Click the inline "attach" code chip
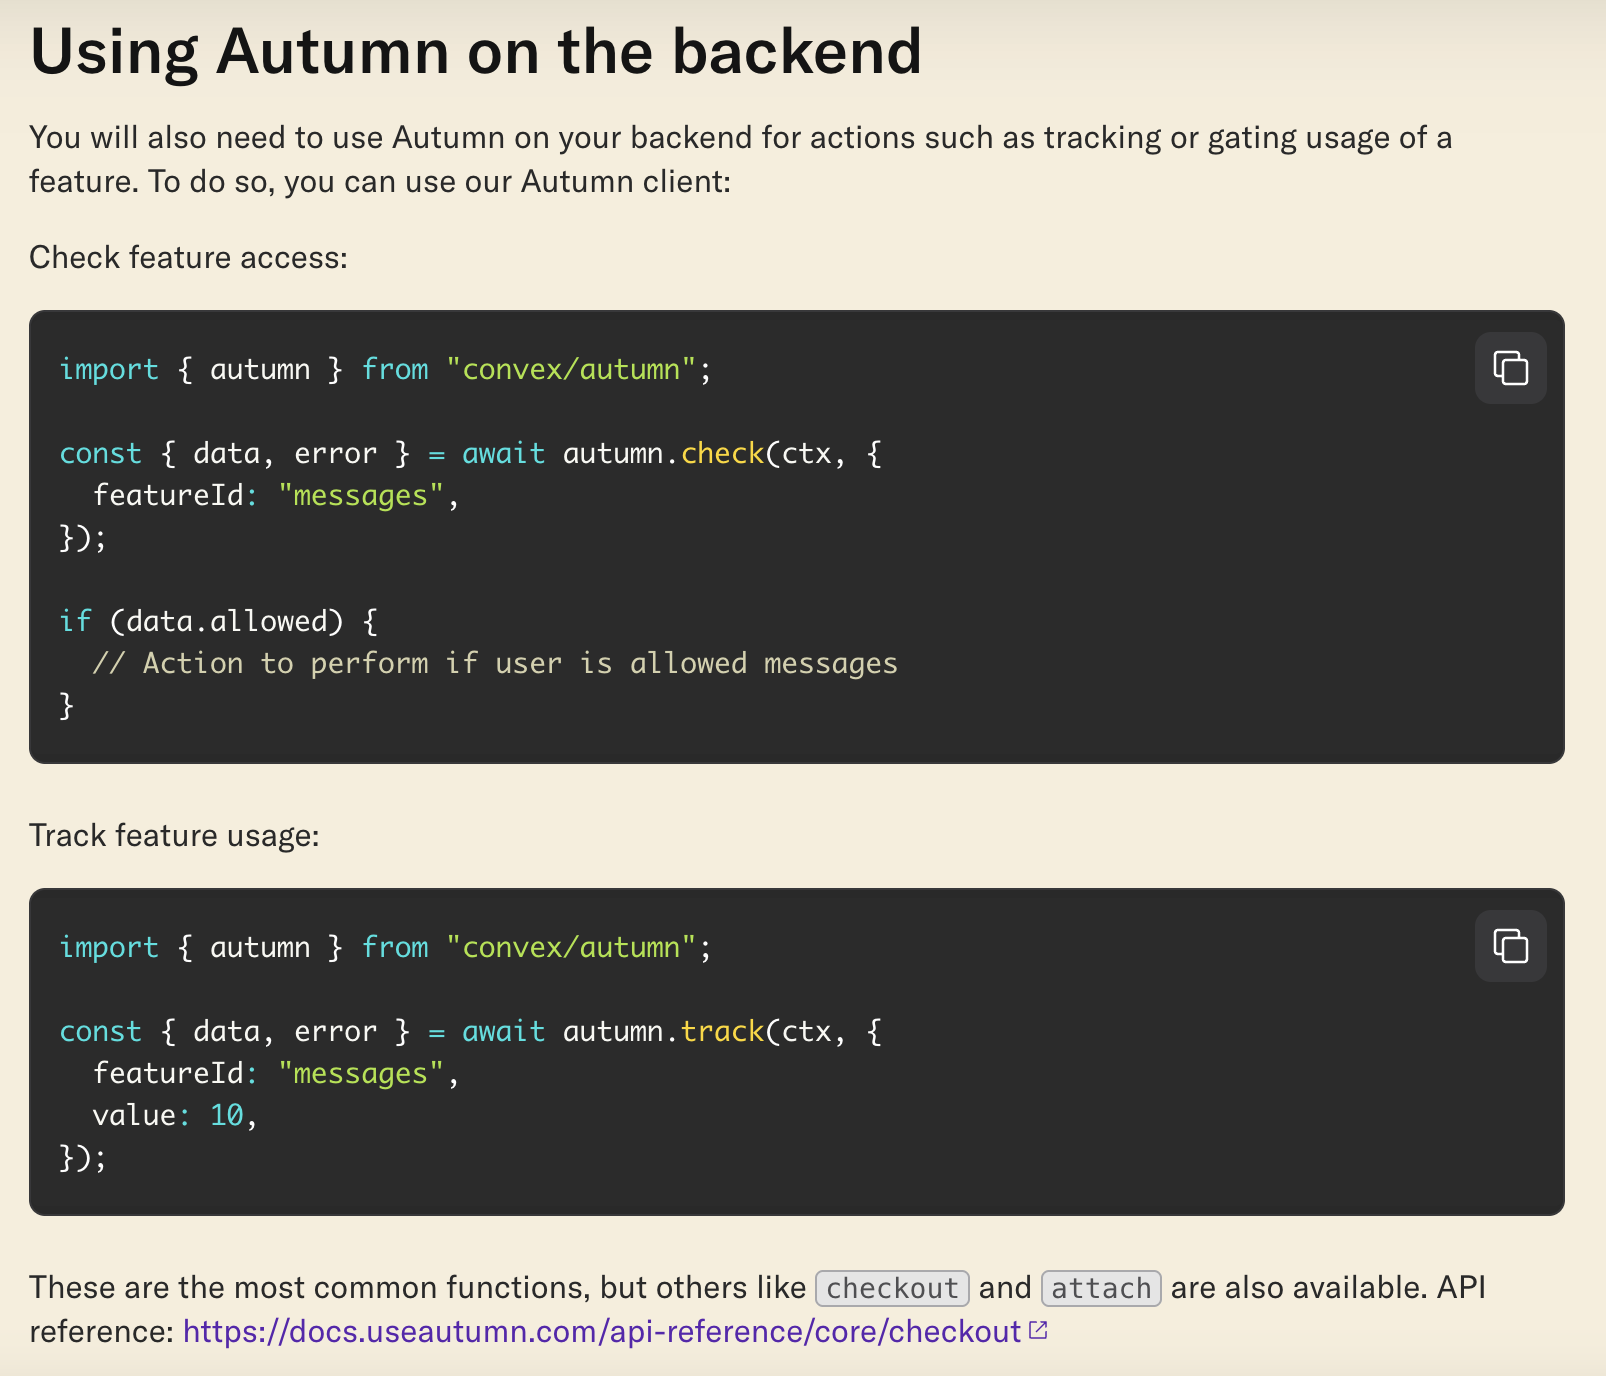 [x=1101, y=1288]
